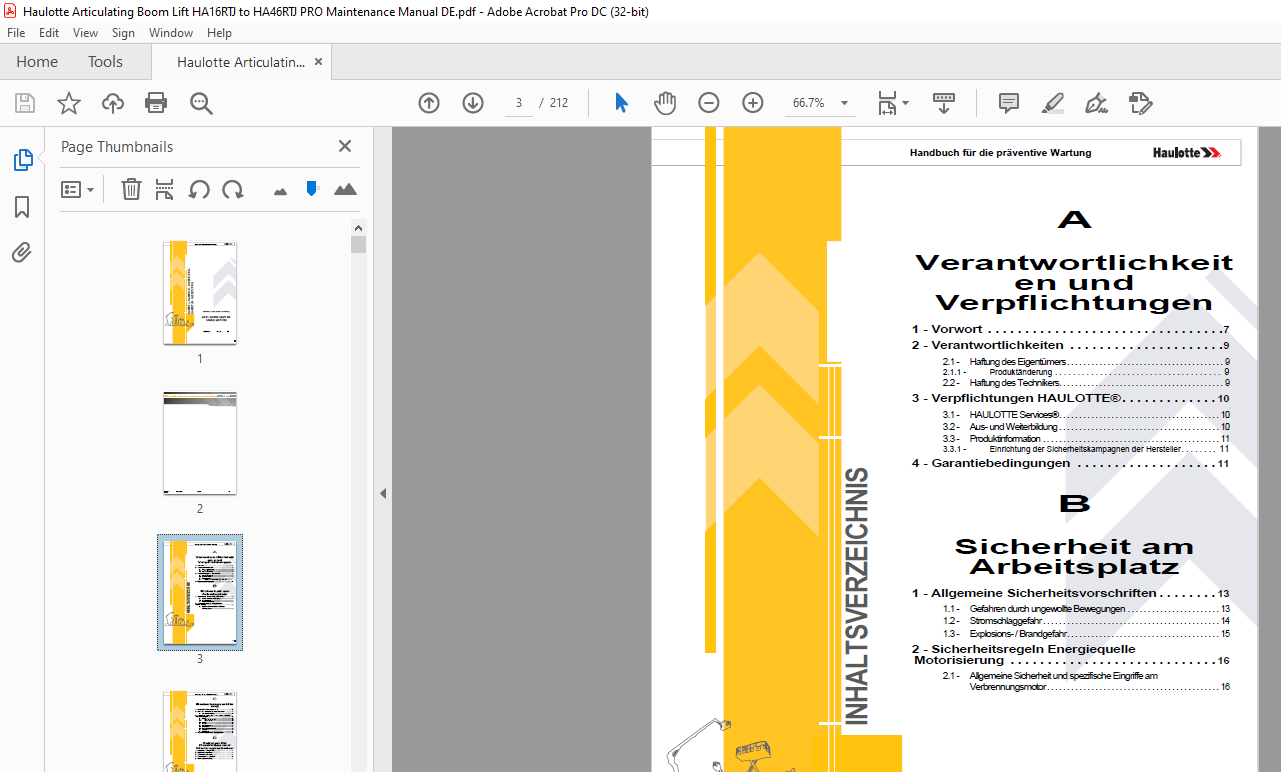Switch to the Tools tab
The image size is (1281, 772).
(x=105, y=62)
